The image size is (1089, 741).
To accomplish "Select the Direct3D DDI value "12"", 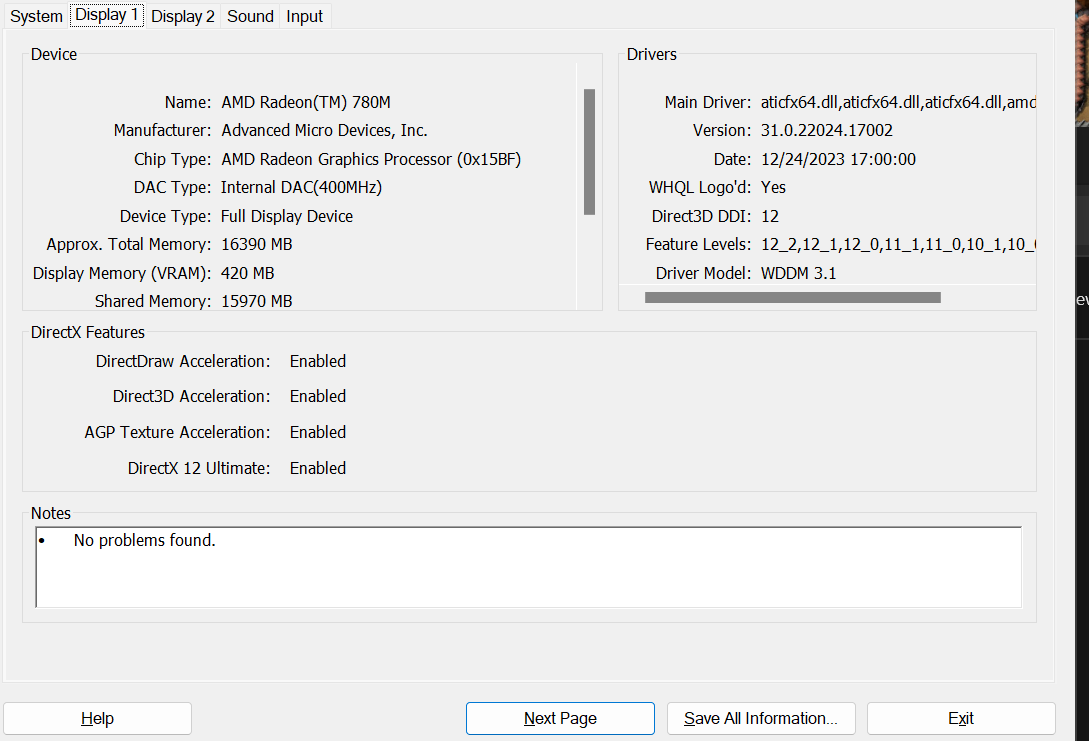I will pos(770,216).
